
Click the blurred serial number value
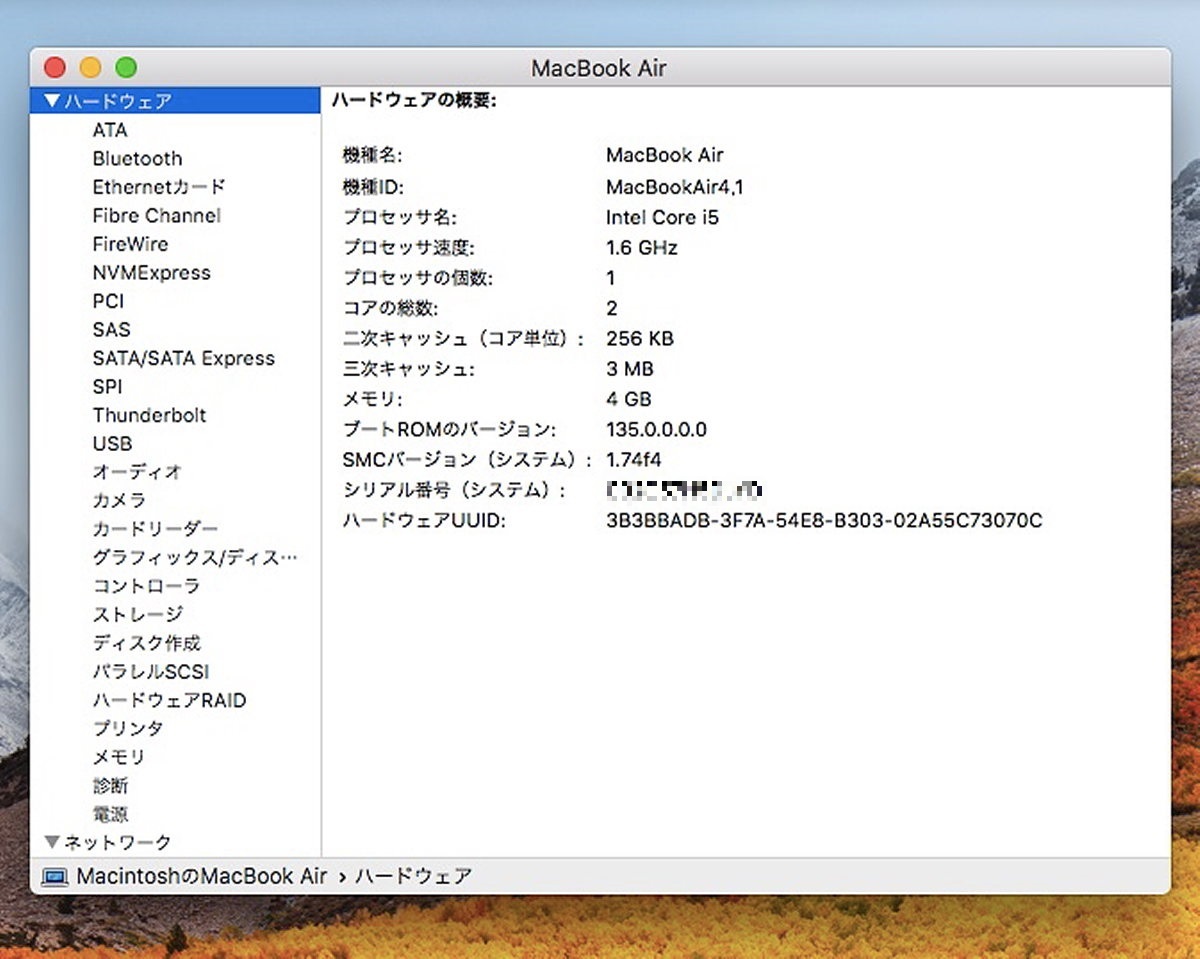coord(685,490)
